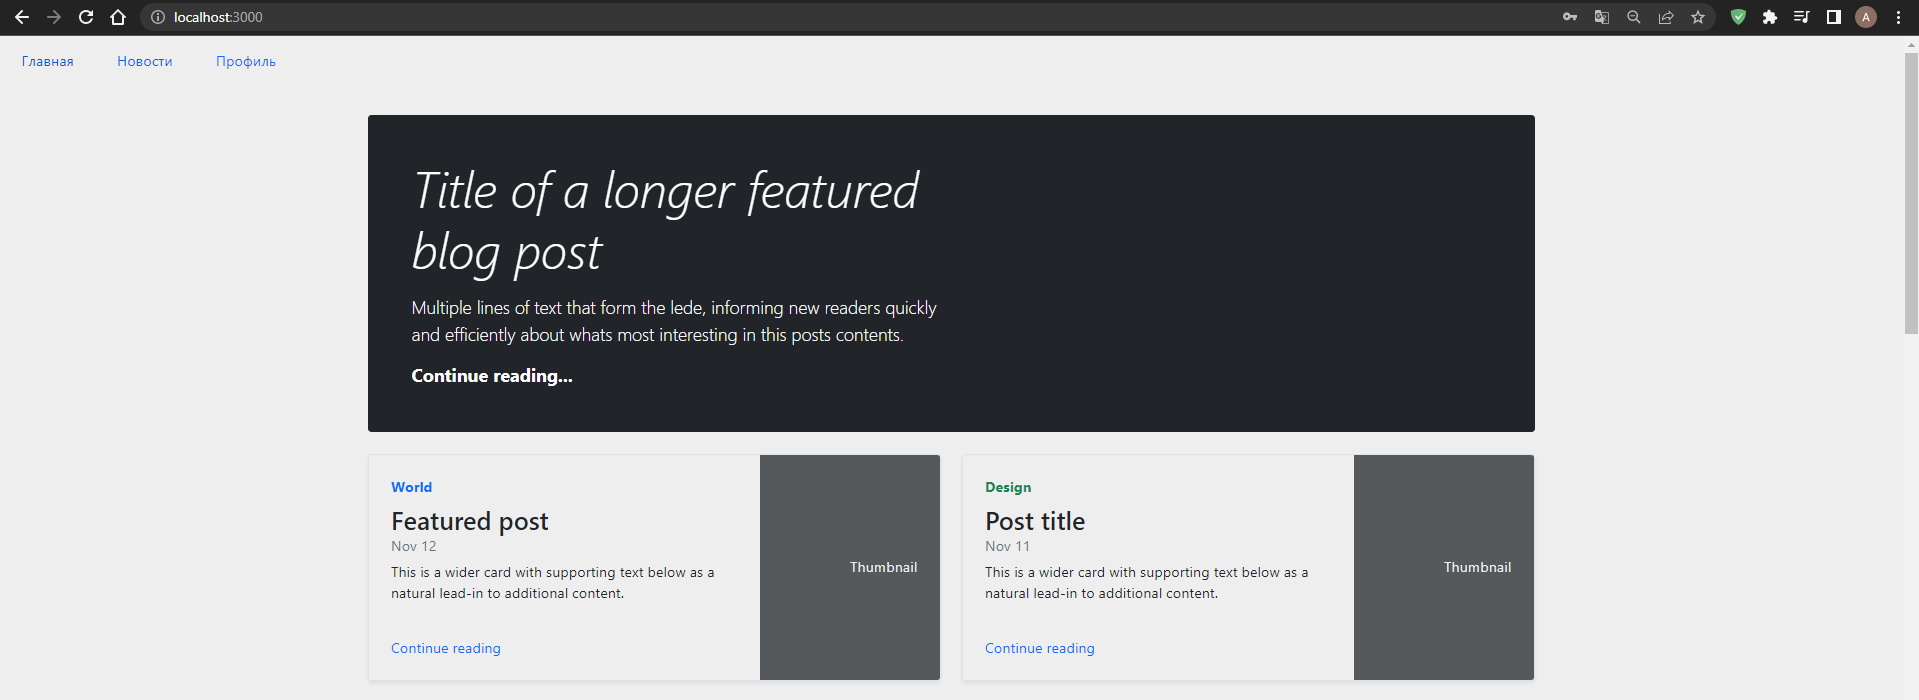Open the Главная nav item
1919x700 pixels.
click(x=48, y=61)
